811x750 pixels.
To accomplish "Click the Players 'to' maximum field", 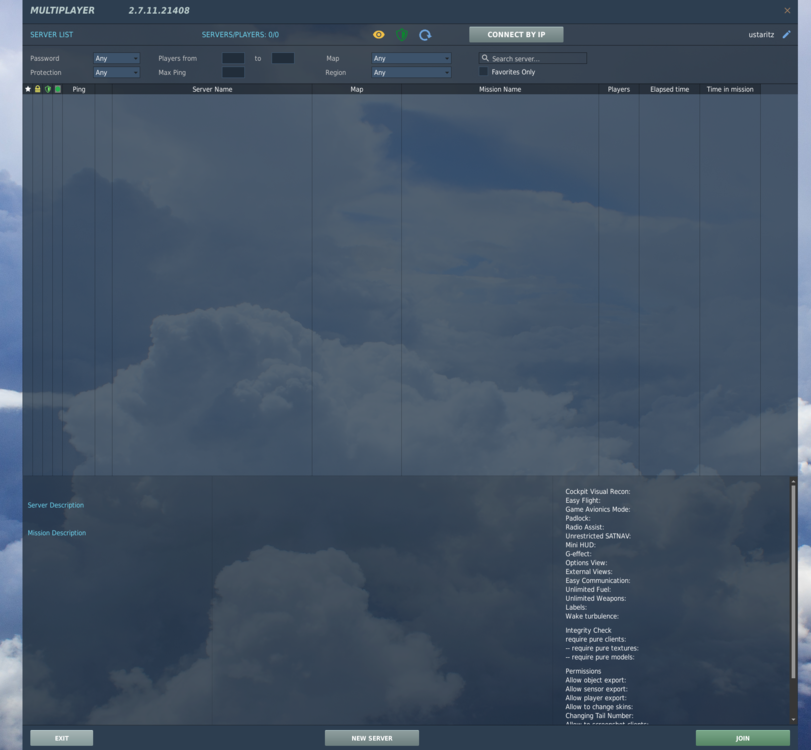I will coord(283,58).
